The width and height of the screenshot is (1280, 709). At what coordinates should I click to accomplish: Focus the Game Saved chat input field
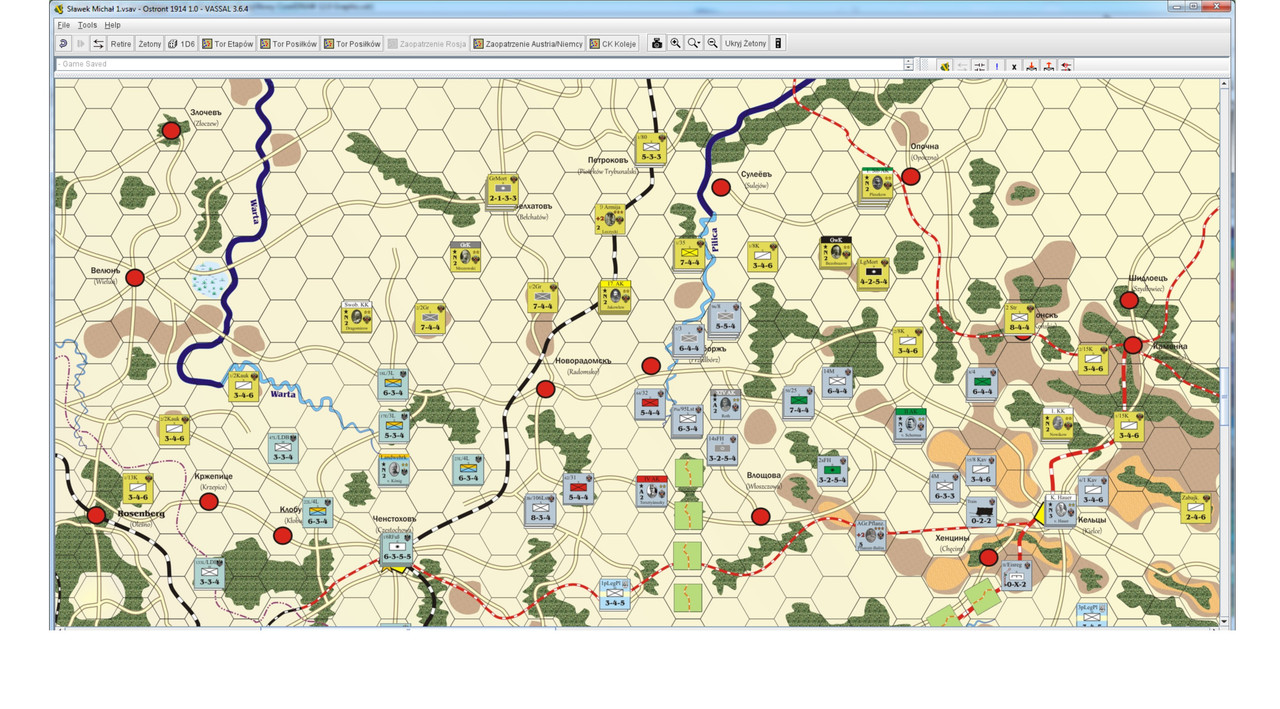point(479,64)
